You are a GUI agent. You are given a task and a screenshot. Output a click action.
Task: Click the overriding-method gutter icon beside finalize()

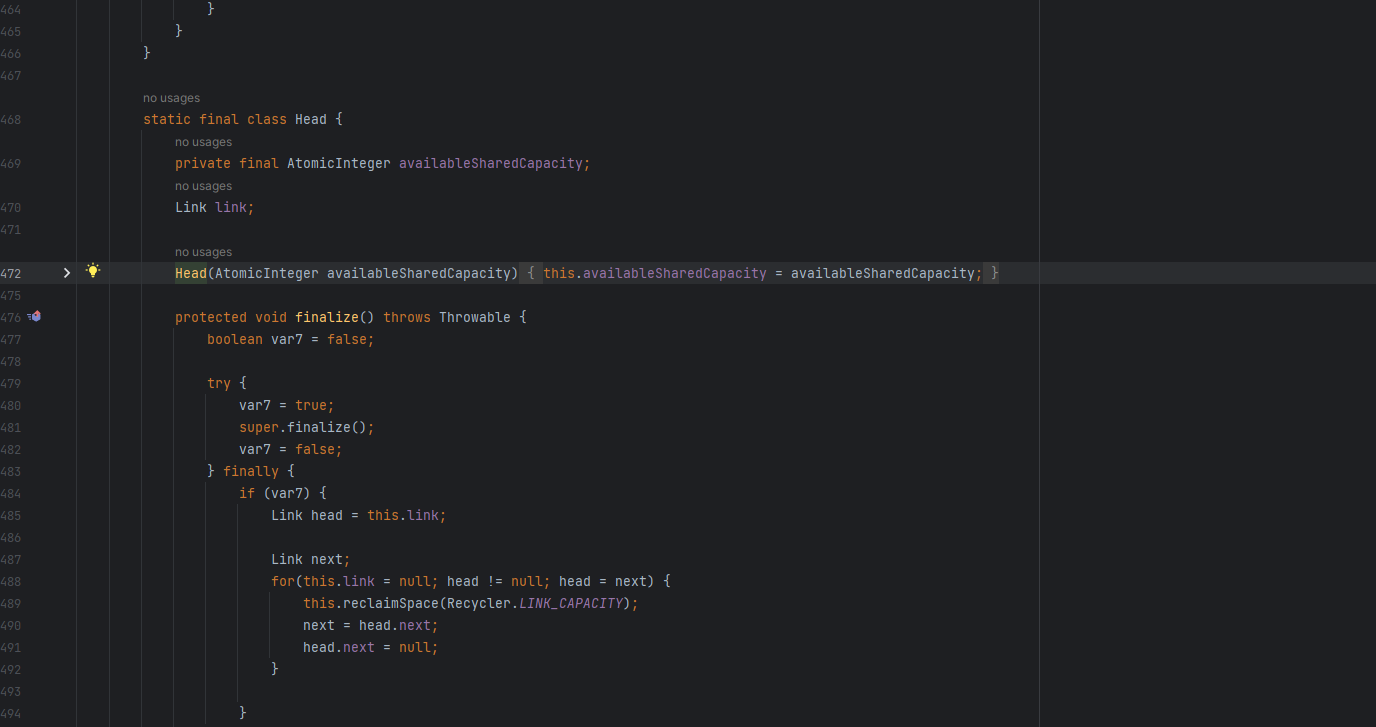pos(34,315)
